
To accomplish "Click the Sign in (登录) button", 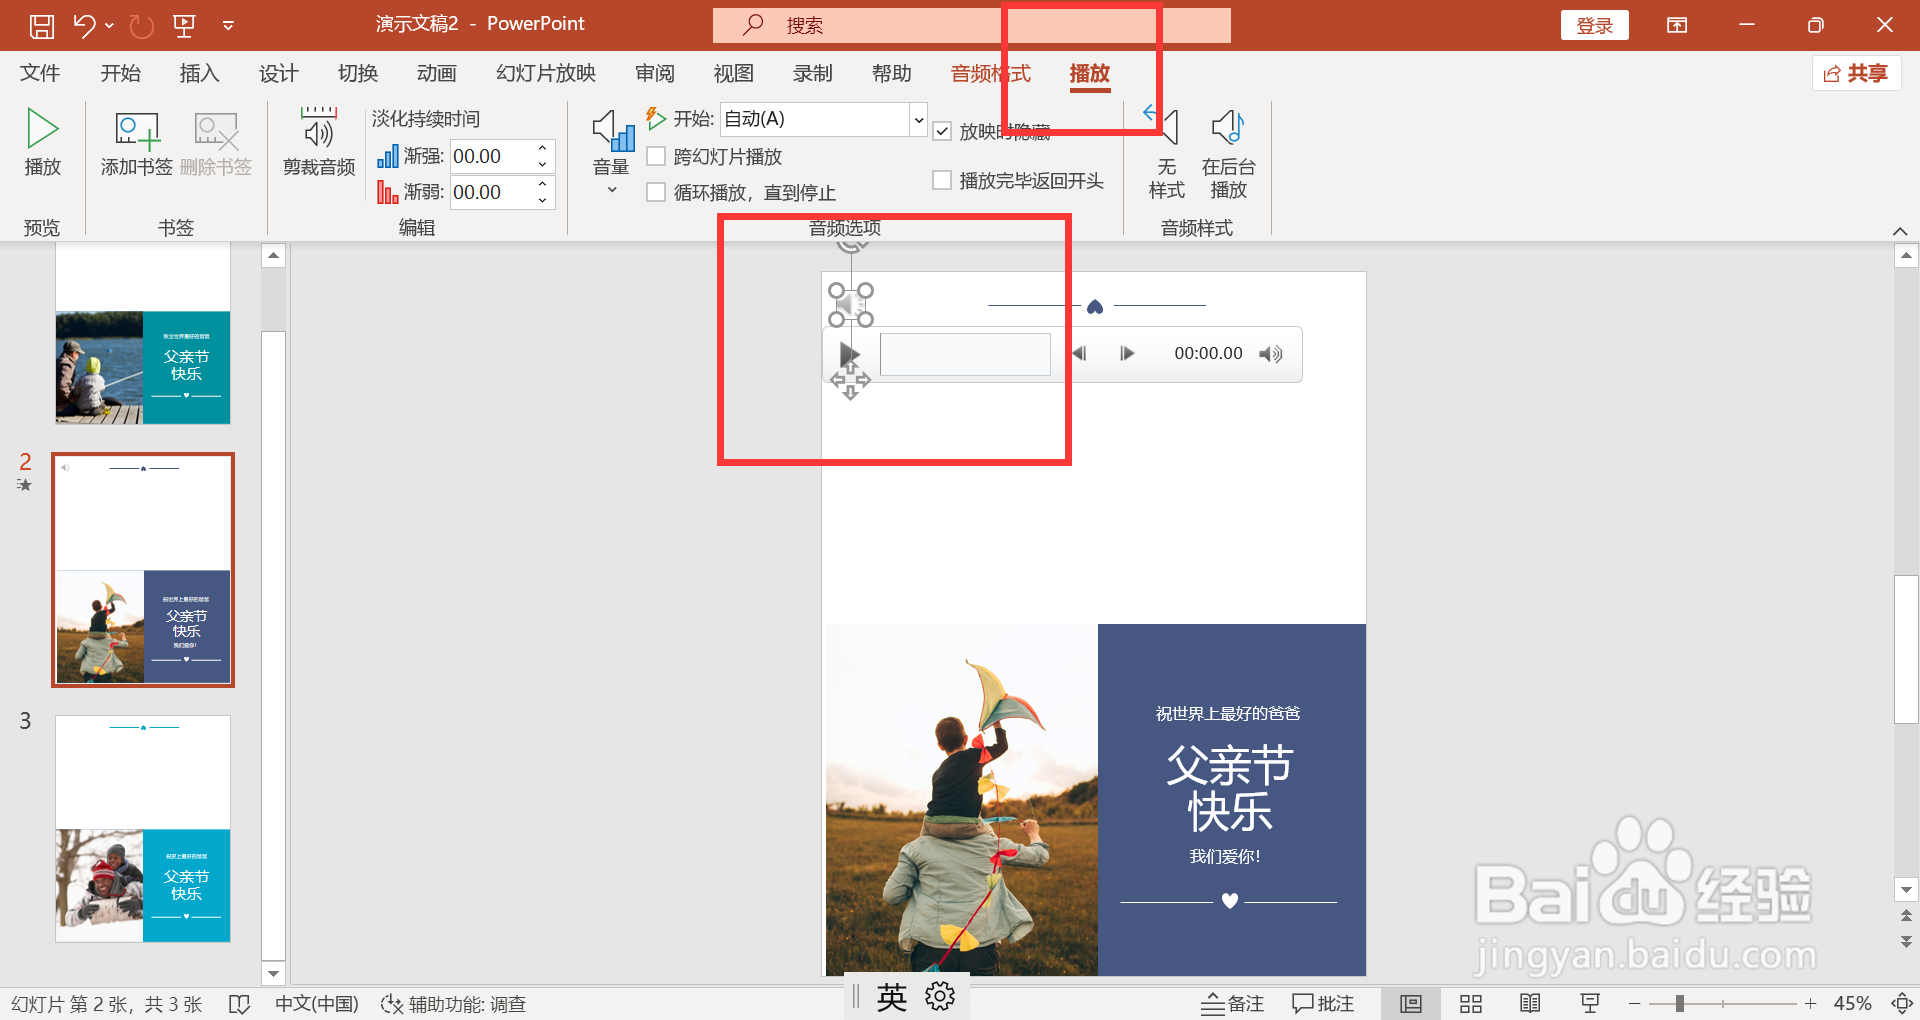I will tap(1594, 26).
